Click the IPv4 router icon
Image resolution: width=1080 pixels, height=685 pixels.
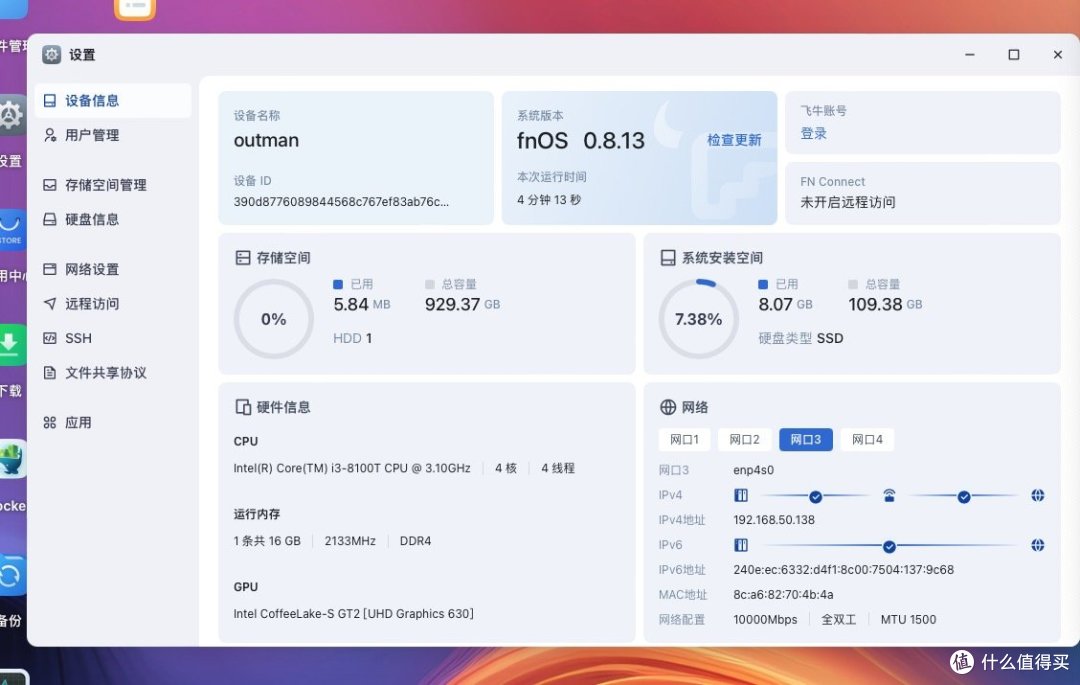coord(889,495)
